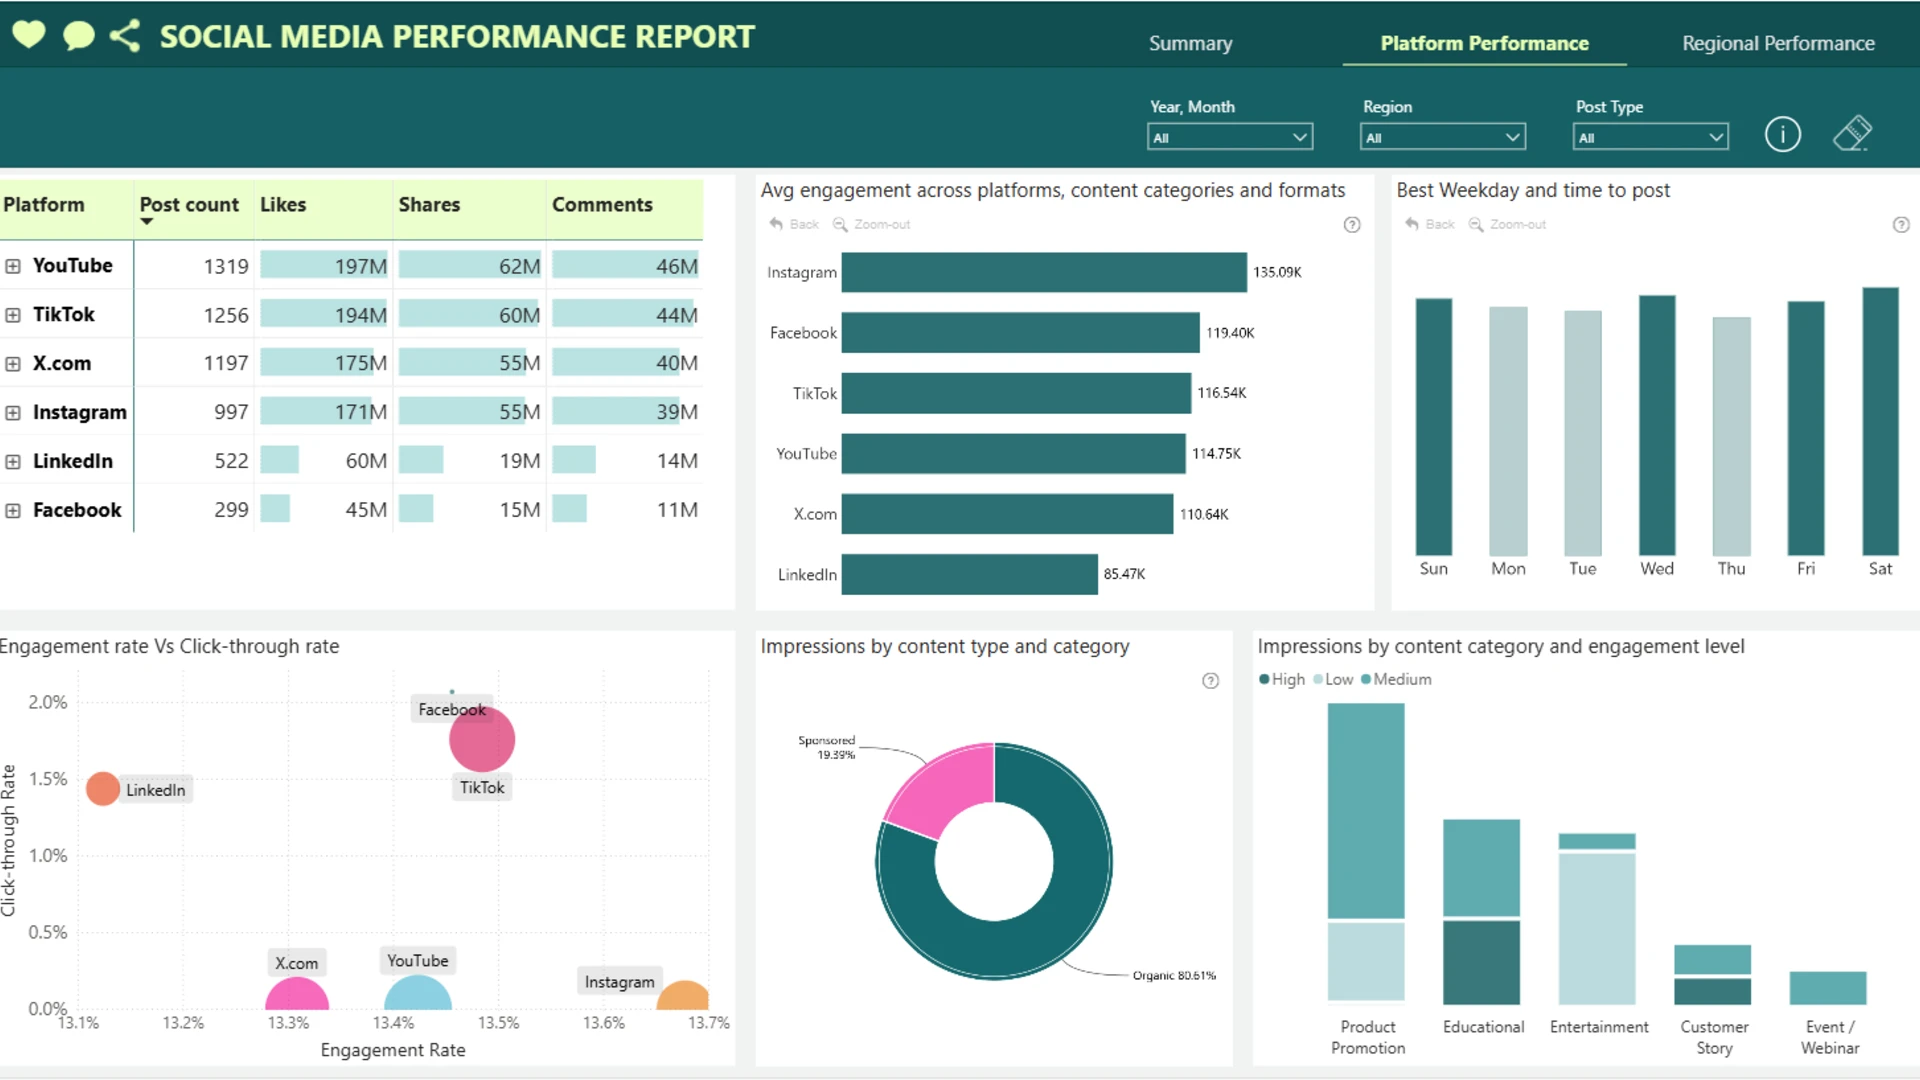Click Zoom-out on Avg engagement chart
The image size is (1920, 1080).
[872, 225]
